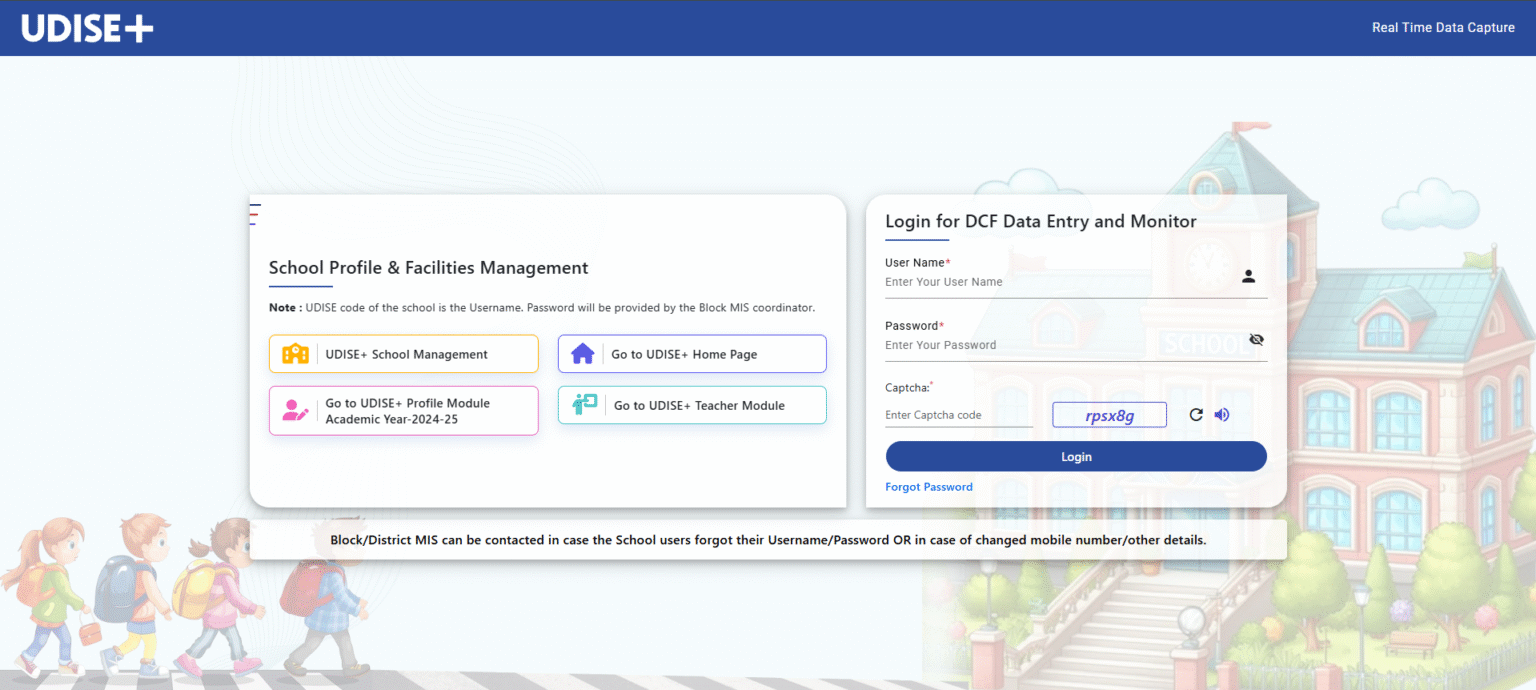Click the person icon beside User Name
1536x690 pixels.
click(x=1248, y=276)
